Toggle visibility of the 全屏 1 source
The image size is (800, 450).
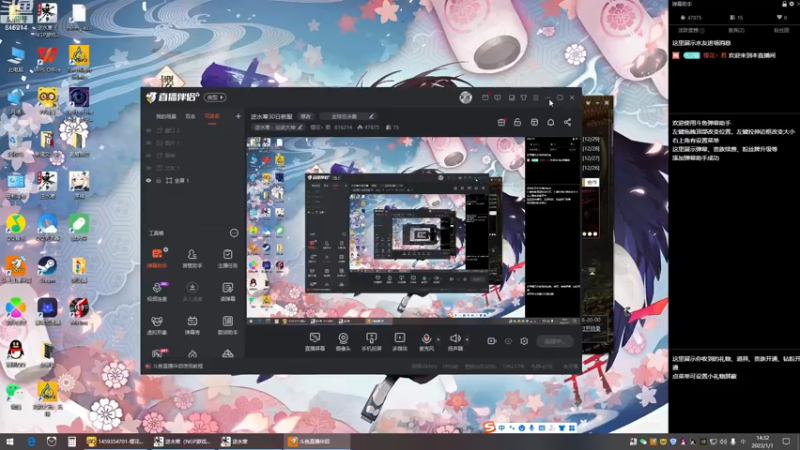click(148, 181)
